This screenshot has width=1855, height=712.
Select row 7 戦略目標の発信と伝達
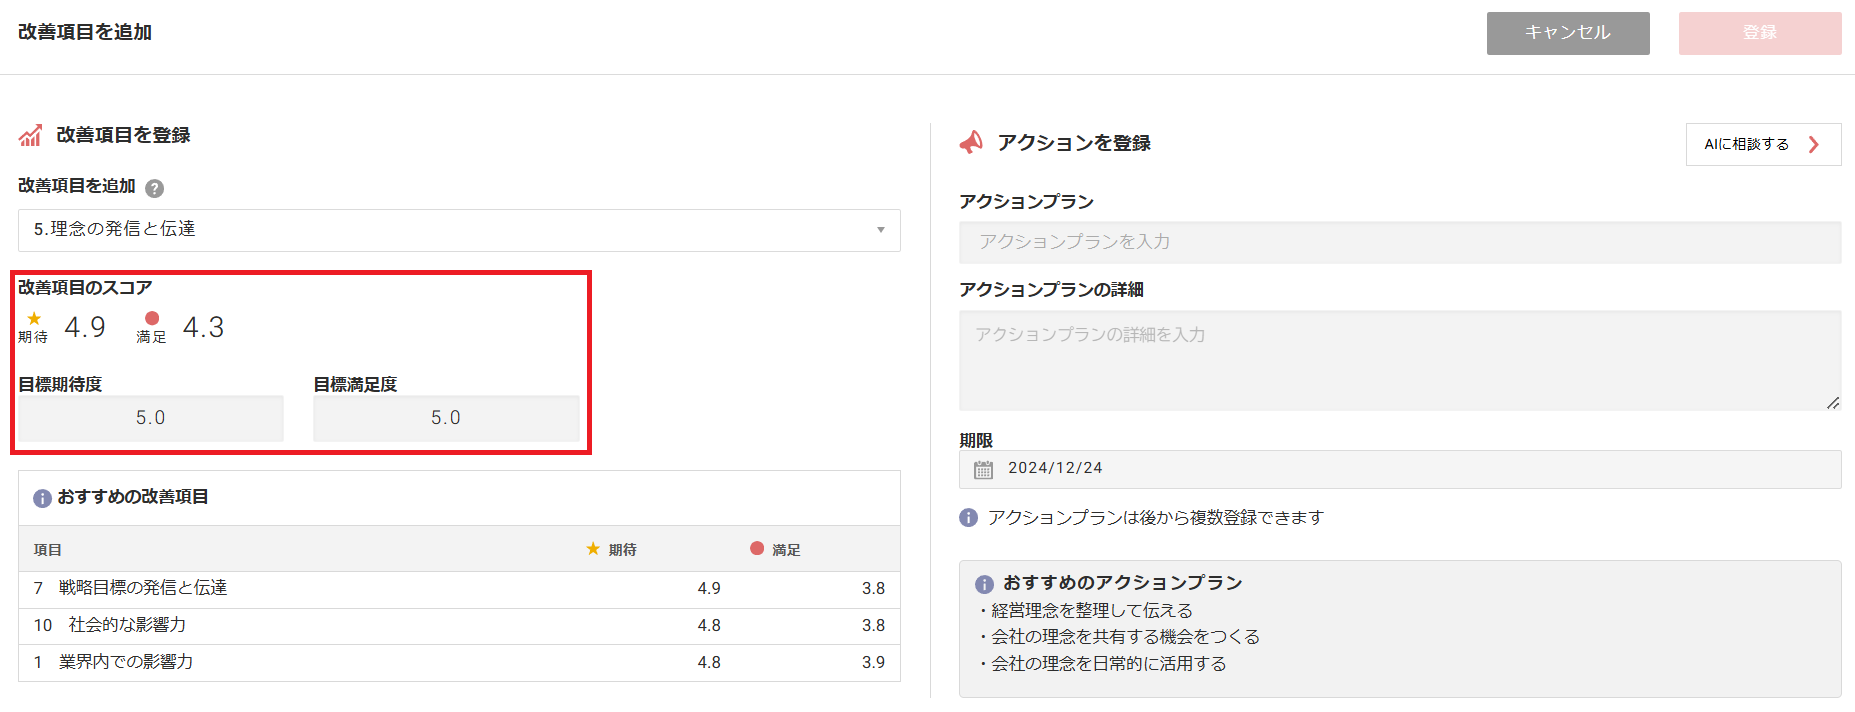click(459, 589)
